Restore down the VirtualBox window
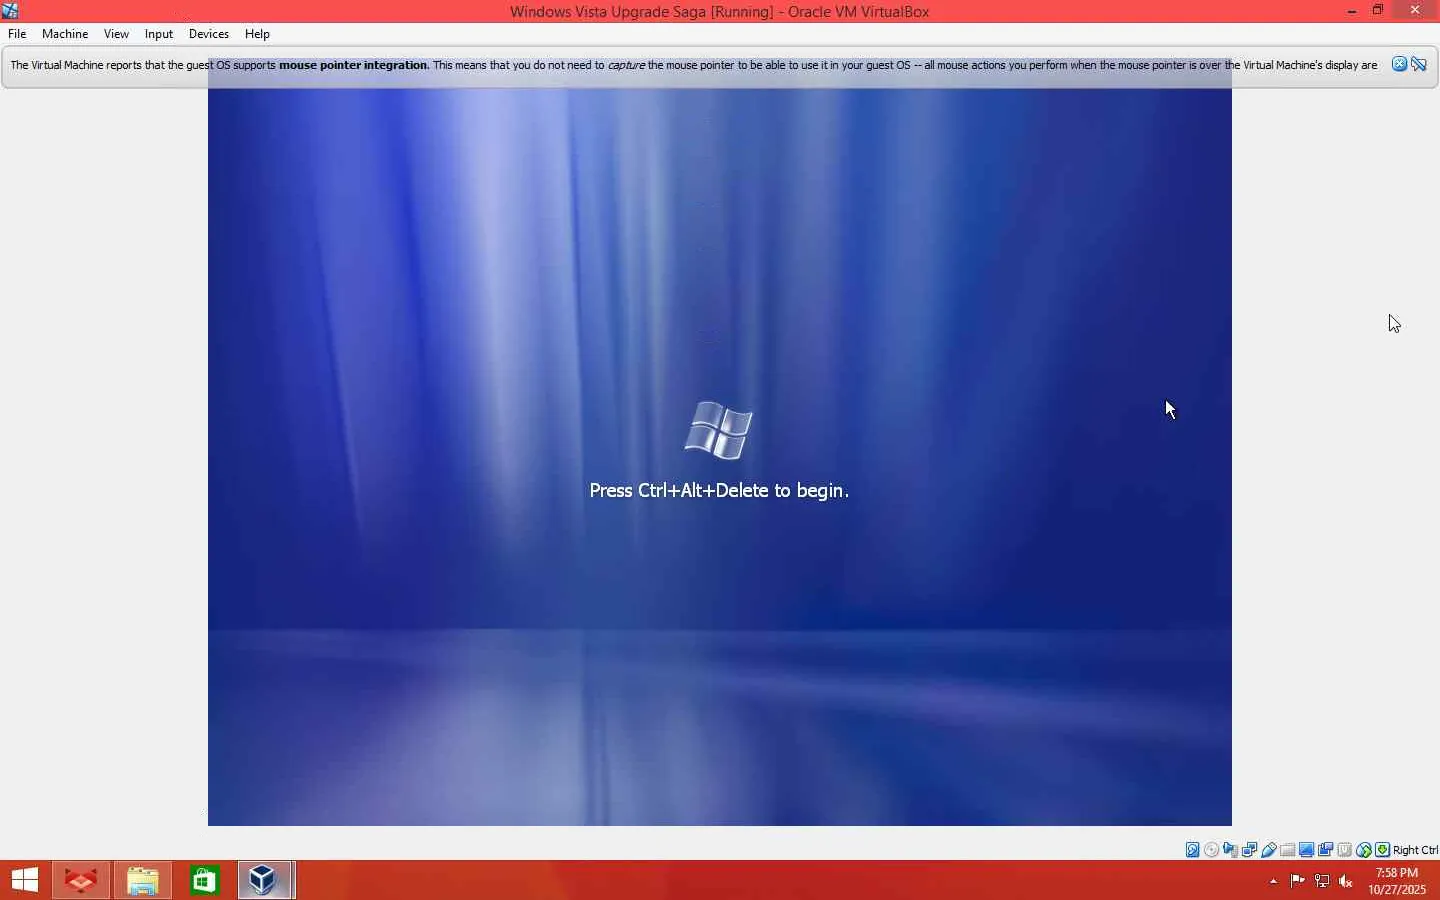The height and width of the screenshot is (900, 1440). pyautogui.click(x=1378, y=11)
